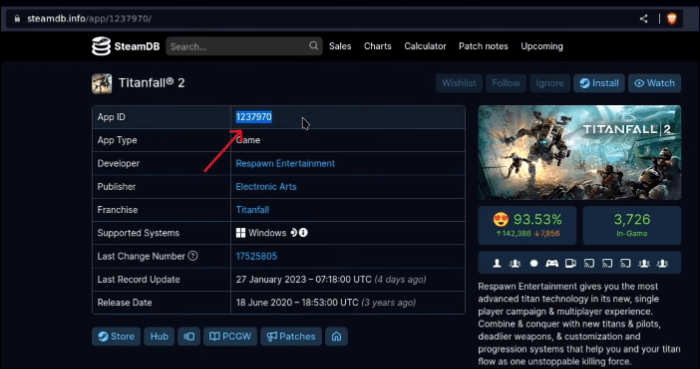700x369 pixels.
Task: Click the Titanfall 2 header image
Action: (579, 153)
